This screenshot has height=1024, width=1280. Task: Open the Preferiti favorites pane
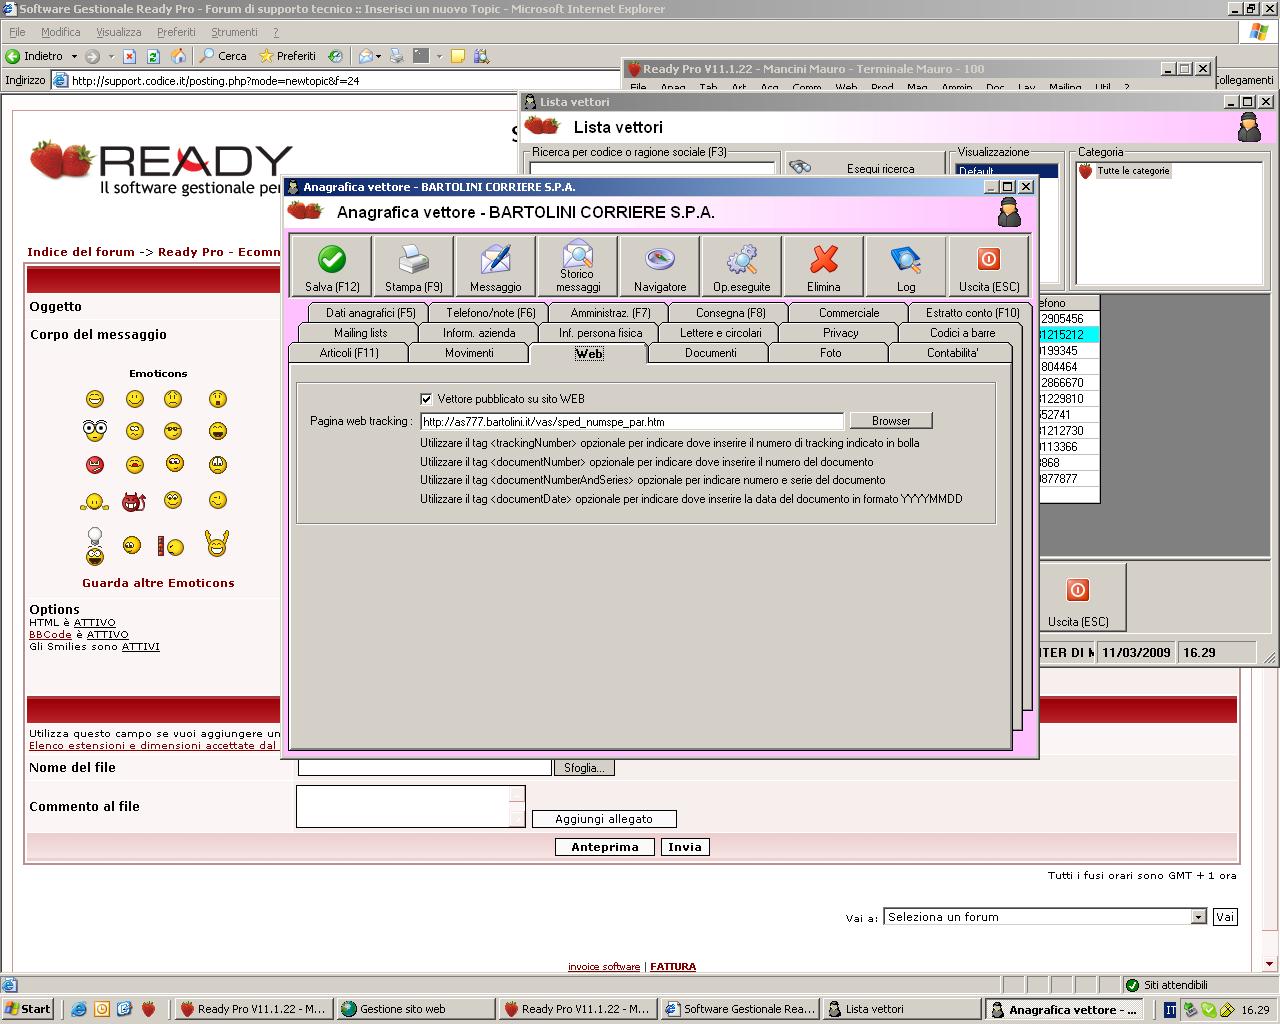287,56
